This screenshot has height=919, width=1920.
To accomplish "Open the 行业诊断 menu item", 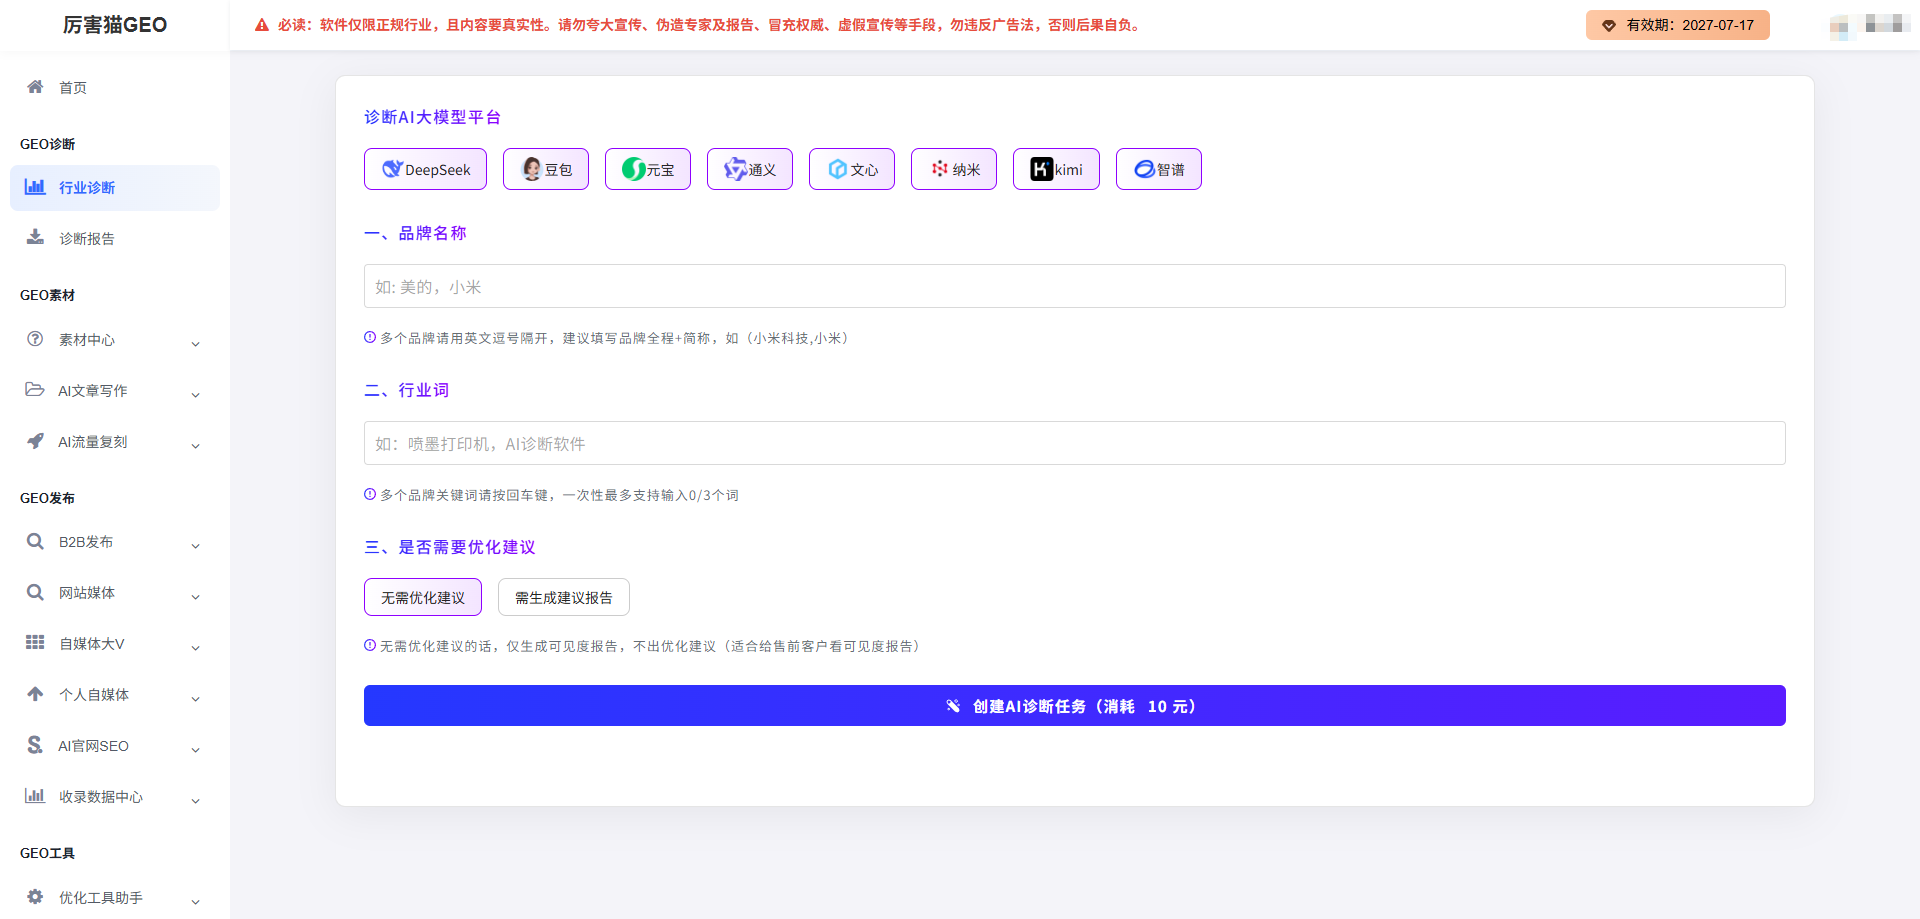I will coord(115,187).
